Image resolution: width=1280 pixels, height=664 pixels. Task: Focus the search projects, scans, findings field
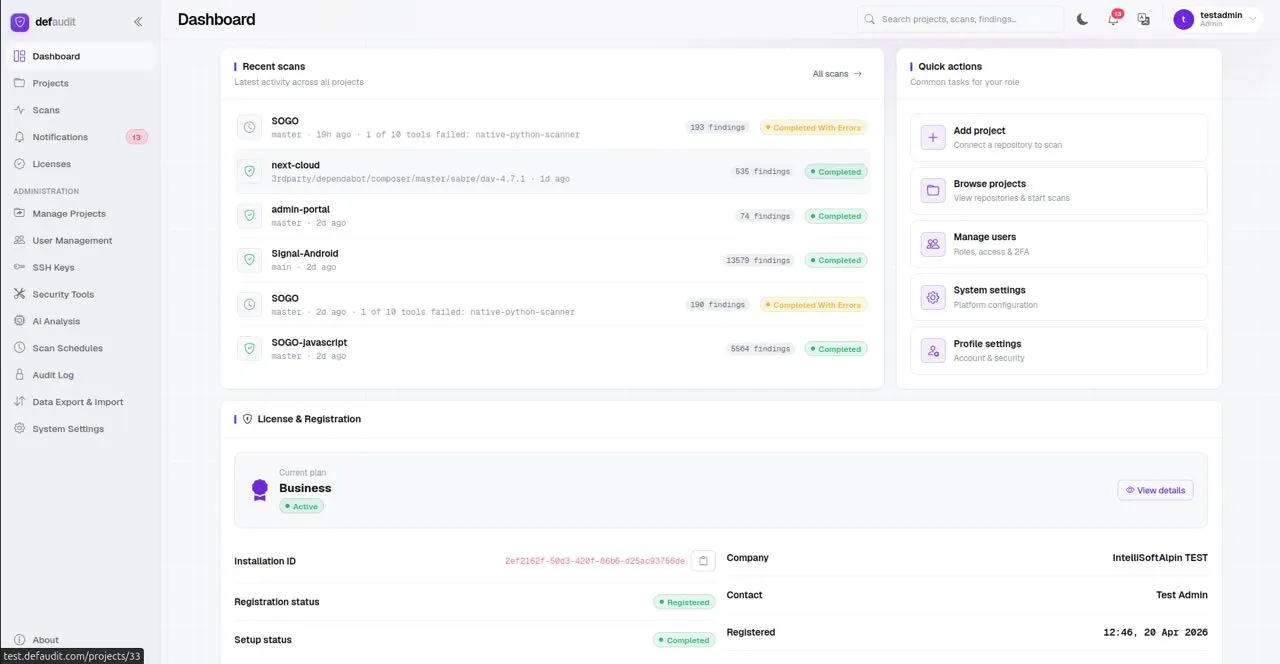point(960,19)
